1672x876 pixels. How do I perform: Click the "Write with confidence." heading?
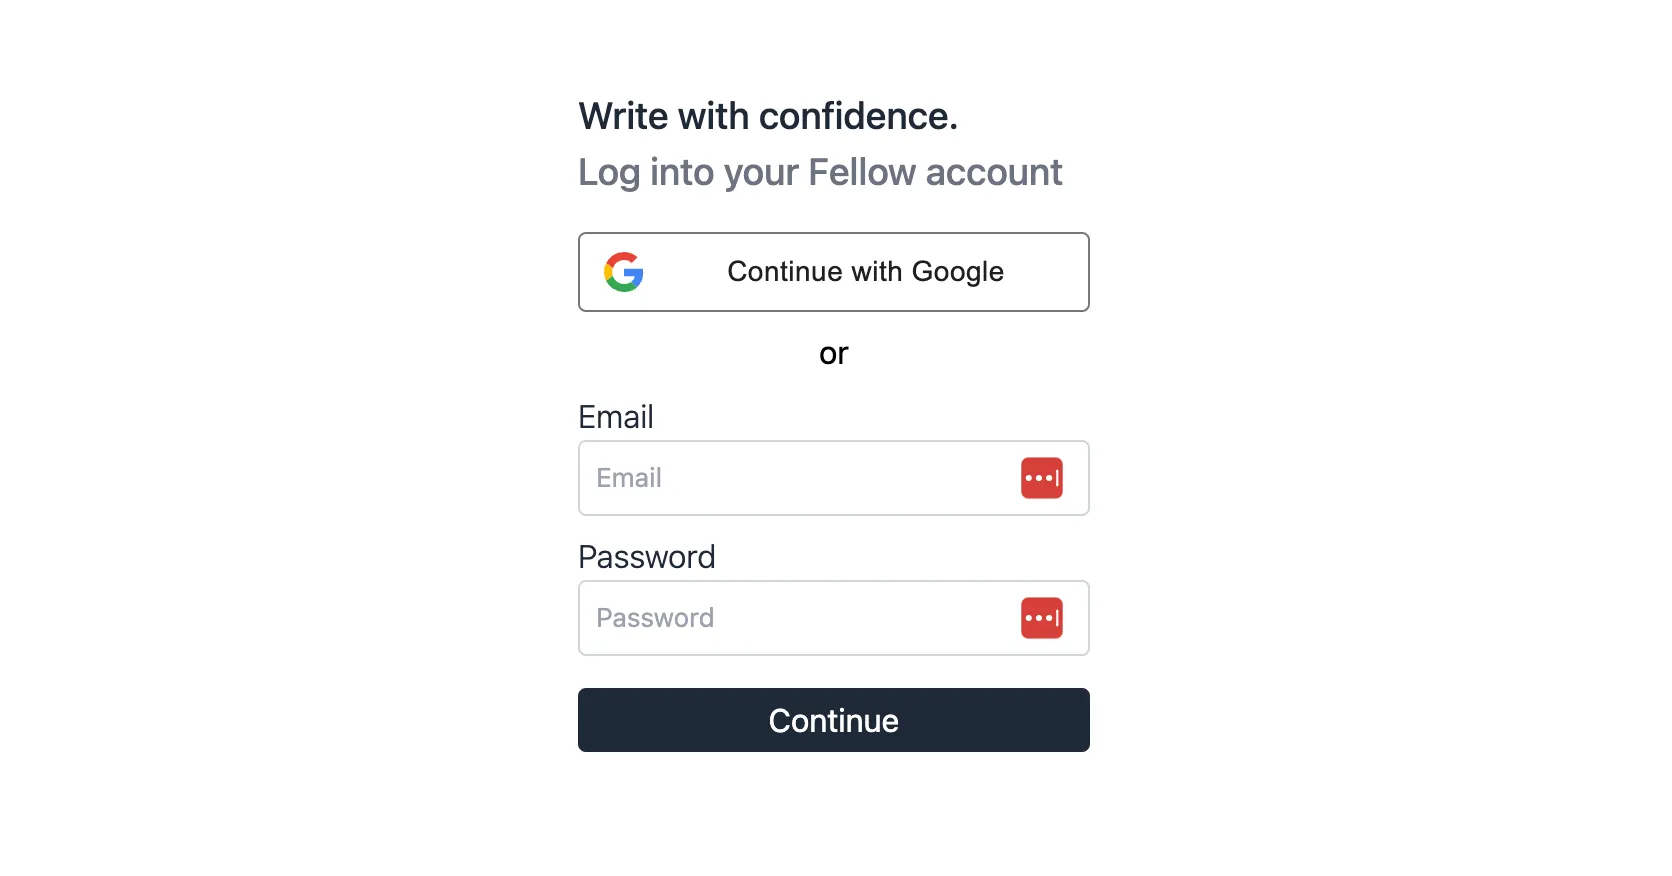click(768, 116)
